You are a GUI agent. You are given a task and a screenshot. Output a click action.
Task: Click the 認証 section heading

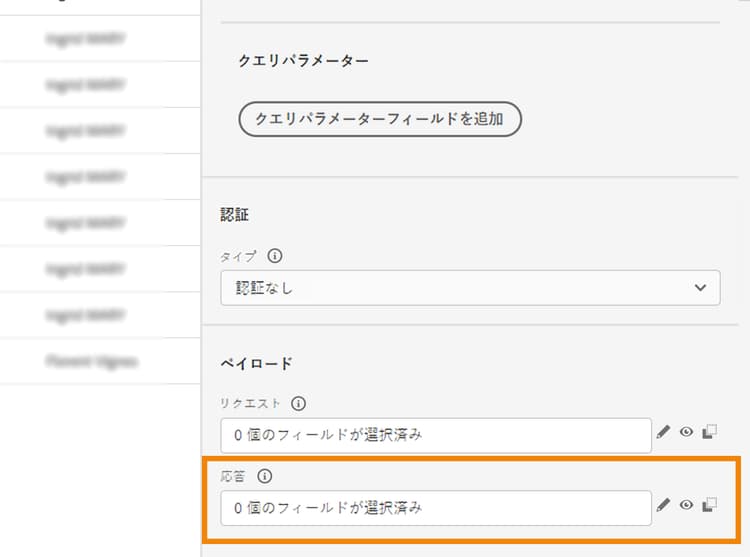coord(234,213)
